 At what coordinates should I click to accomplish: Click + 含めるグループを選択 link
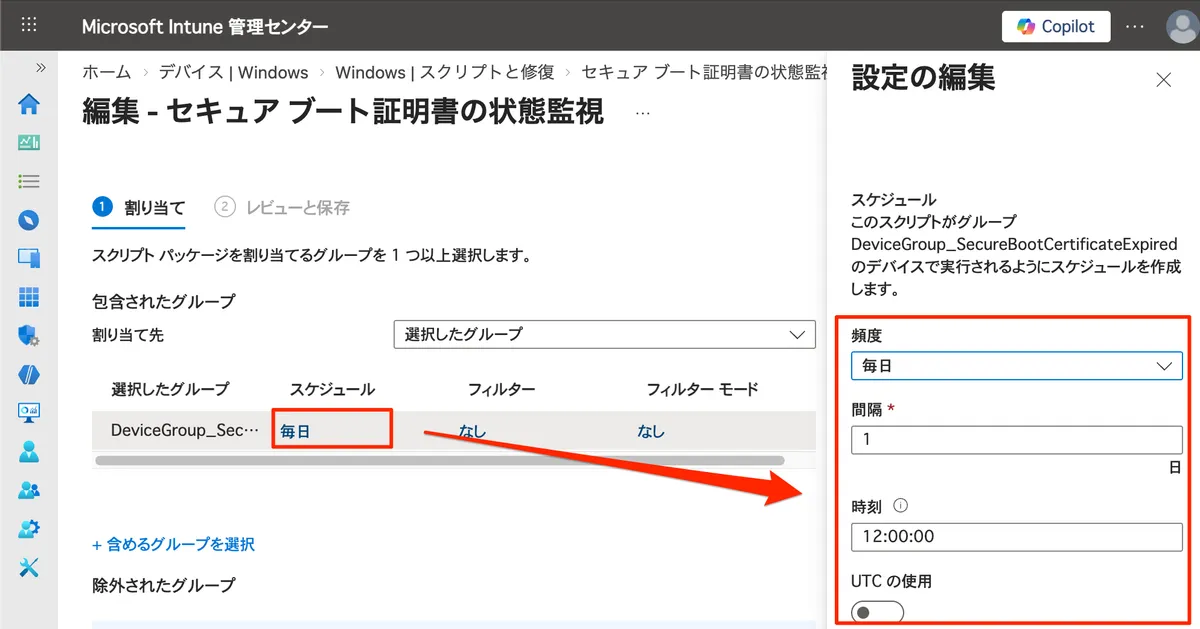(173, 544)
